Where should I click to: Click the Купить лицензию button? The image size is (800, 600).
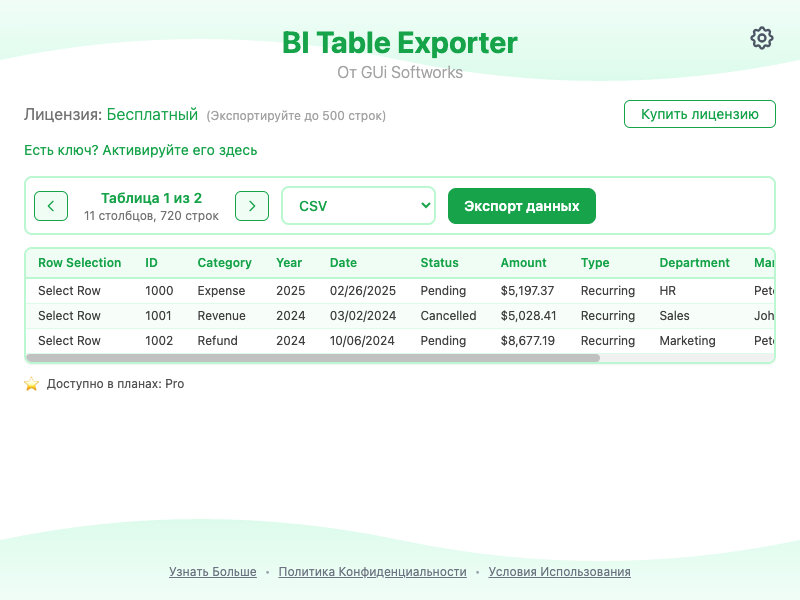[700, 114]
